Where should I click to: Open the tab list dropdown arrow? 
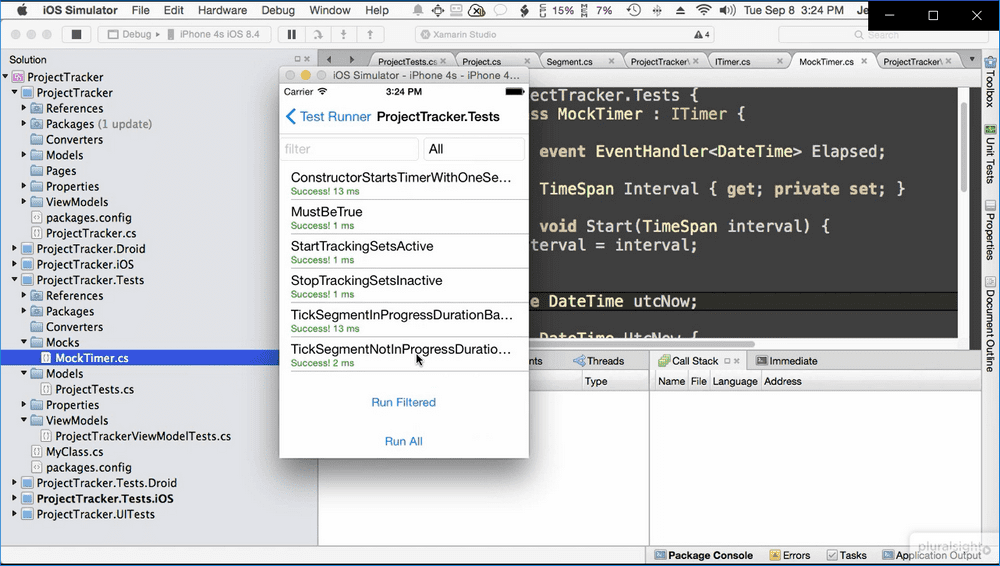(x=972, y=59)
